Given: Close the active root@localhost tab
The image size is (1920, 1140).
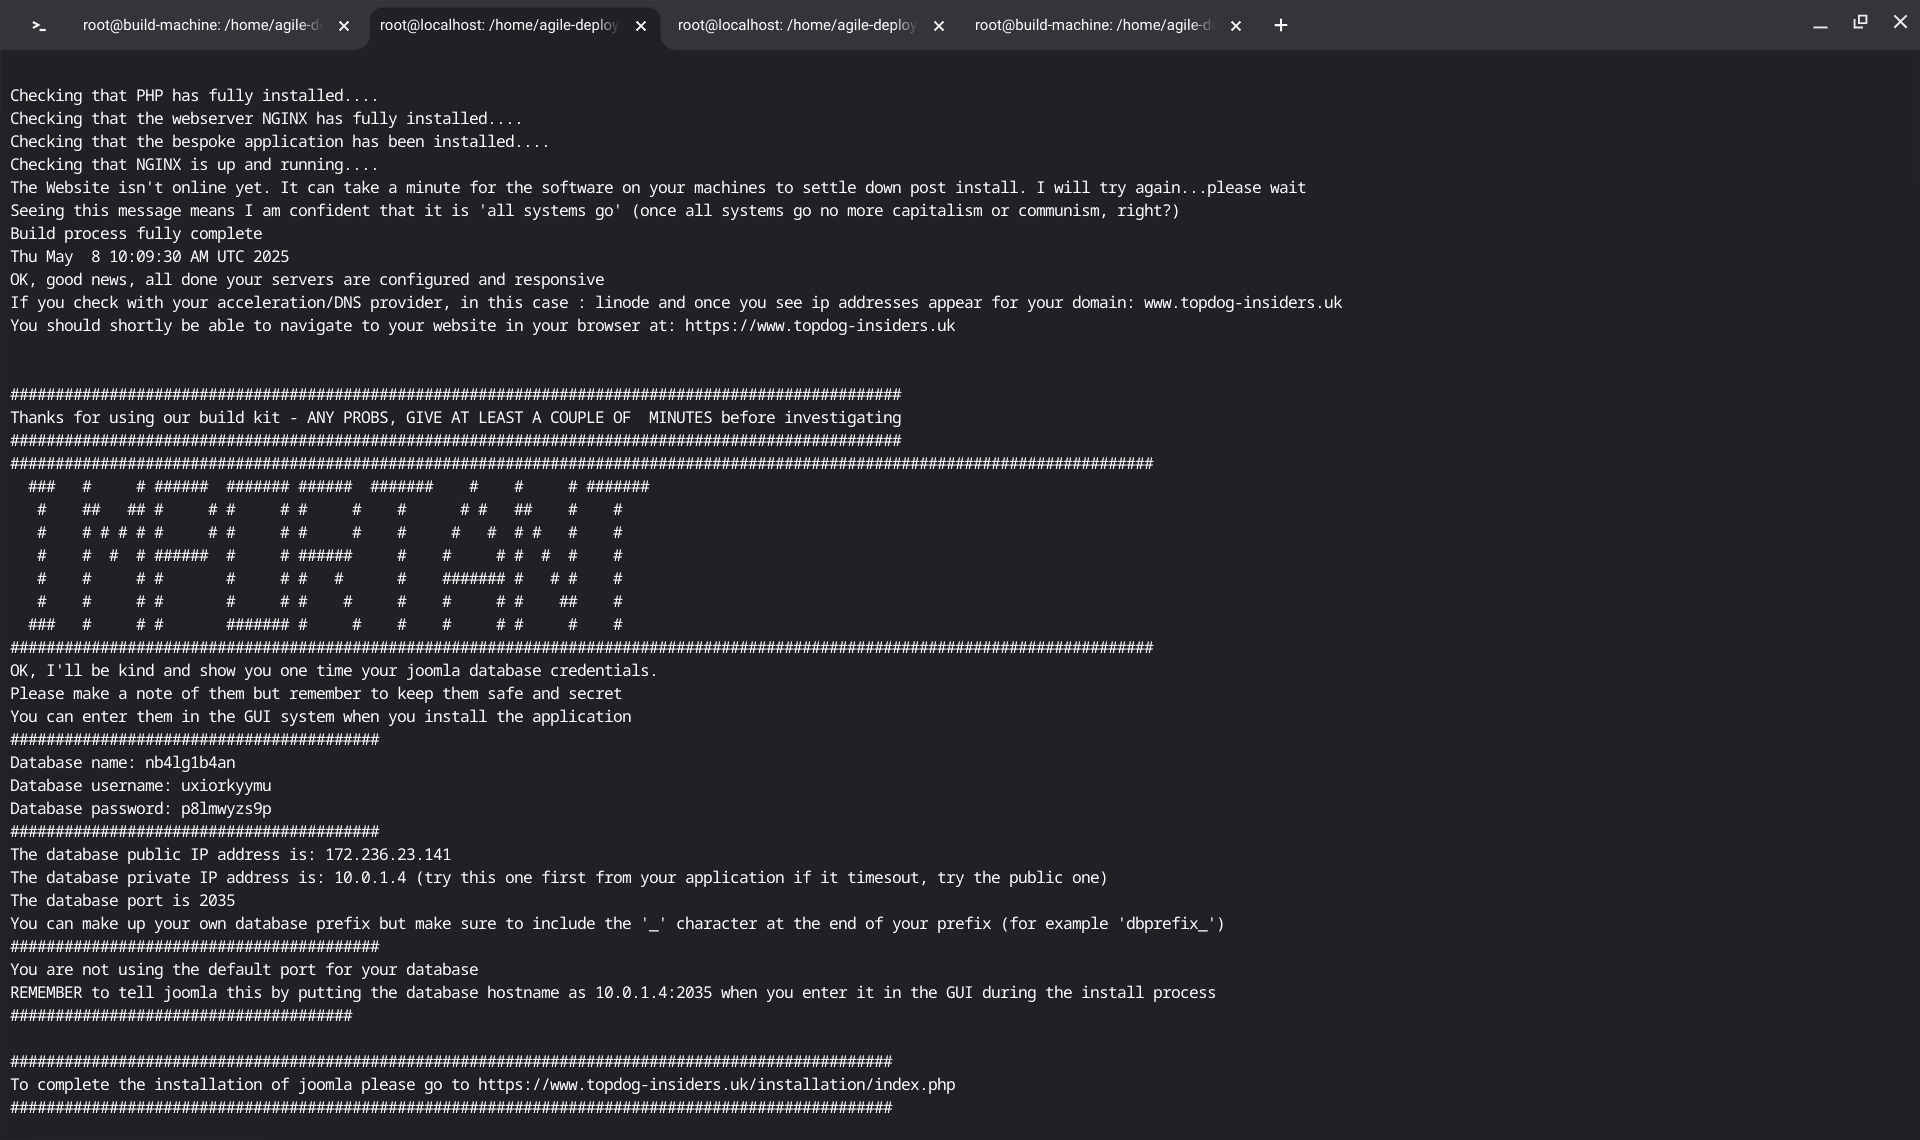Looking at the screenshot, I should coord(641,27).
